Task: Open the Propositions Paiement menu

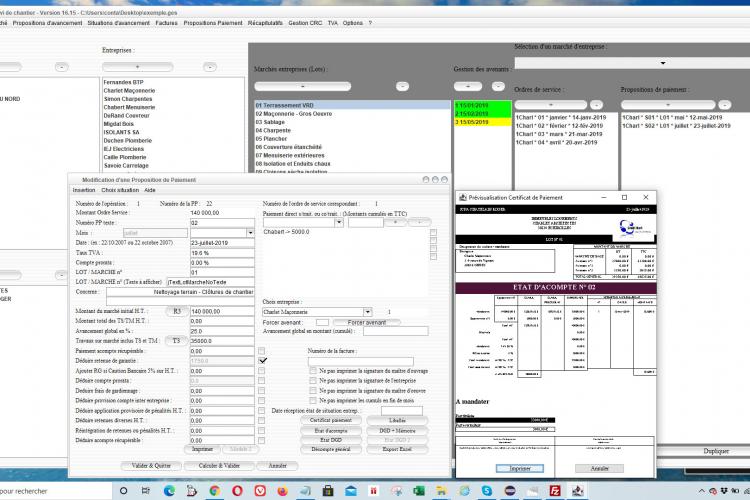Action: click(213, 23)
